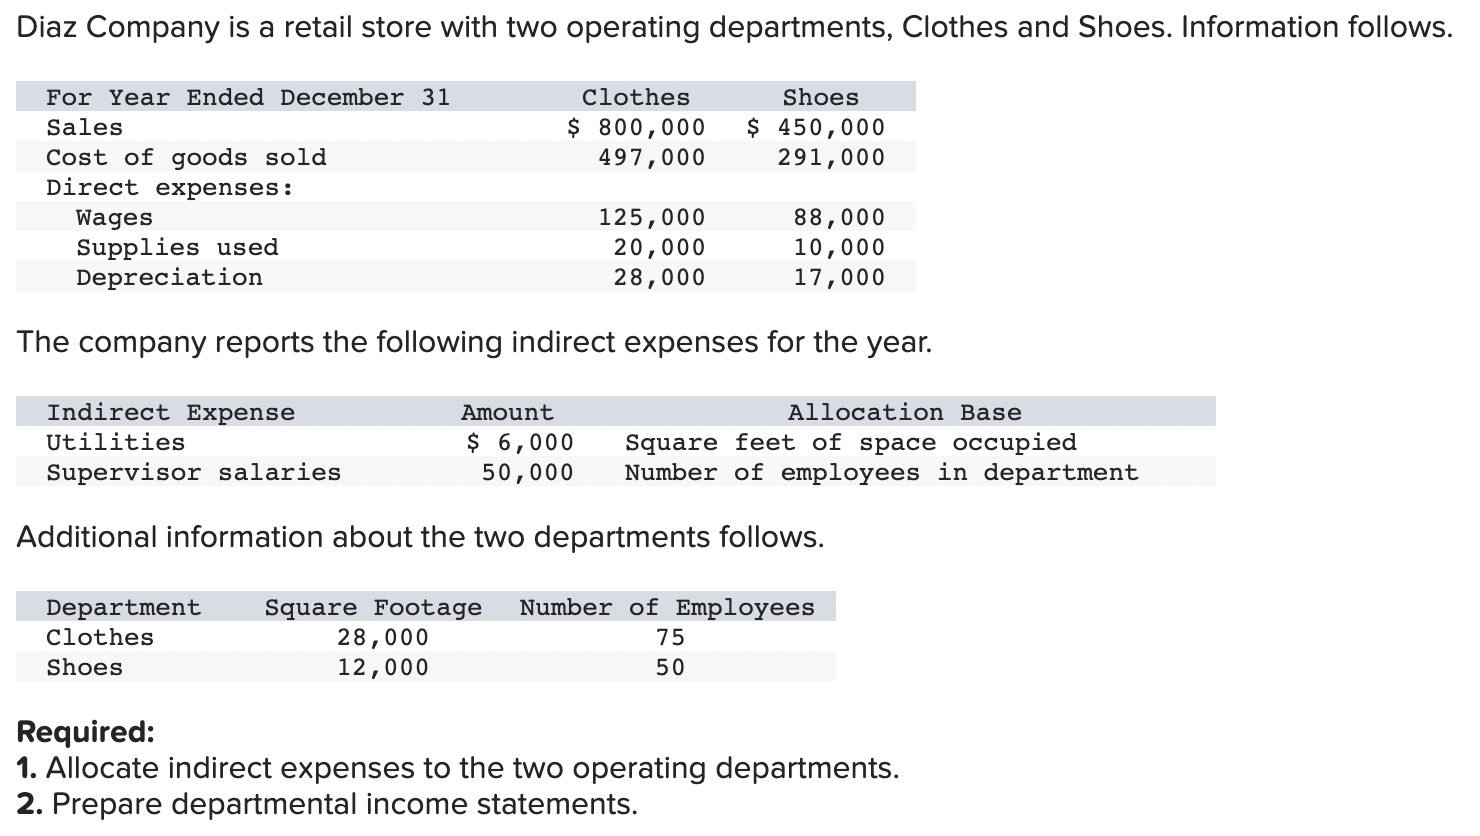The height and width of the screenshot is (836, 1480).
Task: Click the 'Square Footage' column header
Action: [x=373, y=607]
